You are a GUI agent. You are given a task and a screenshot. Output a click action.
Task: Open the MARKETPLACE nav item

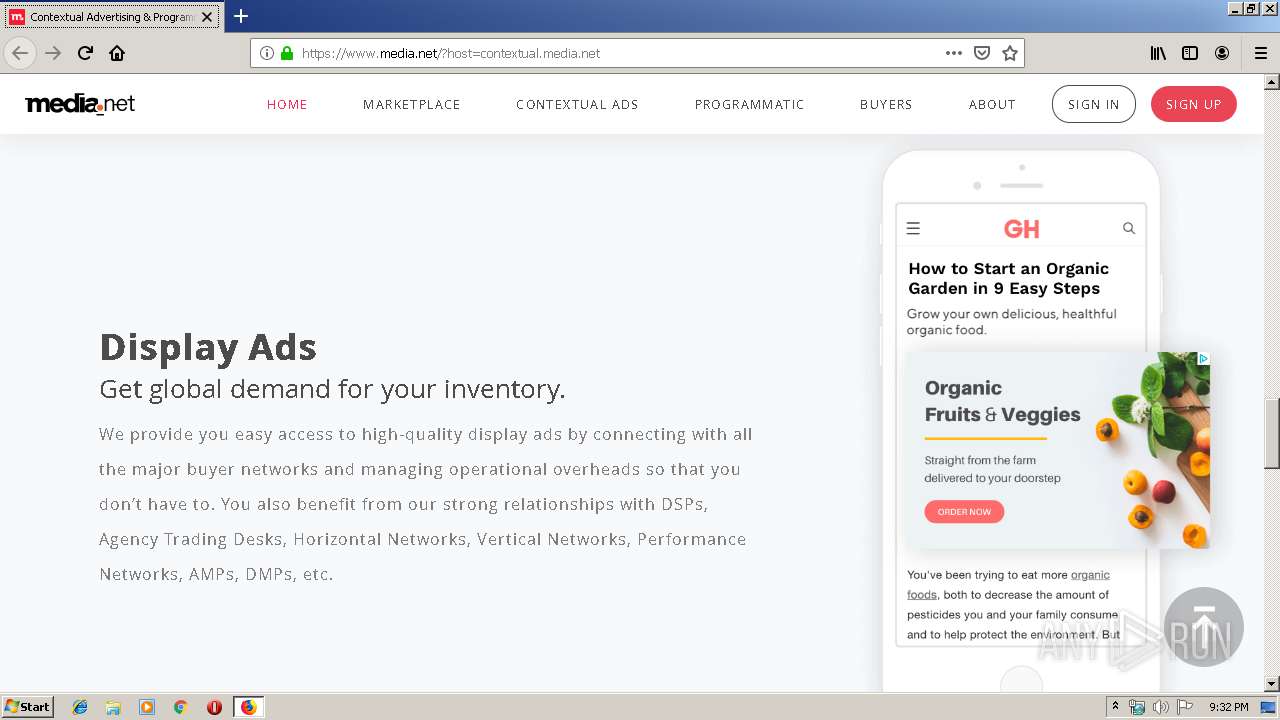point(412,104)
